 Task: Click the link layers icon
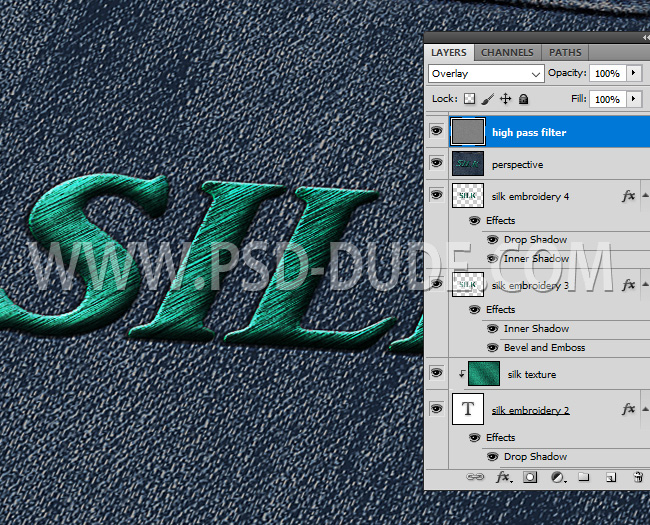click(476, 478)
